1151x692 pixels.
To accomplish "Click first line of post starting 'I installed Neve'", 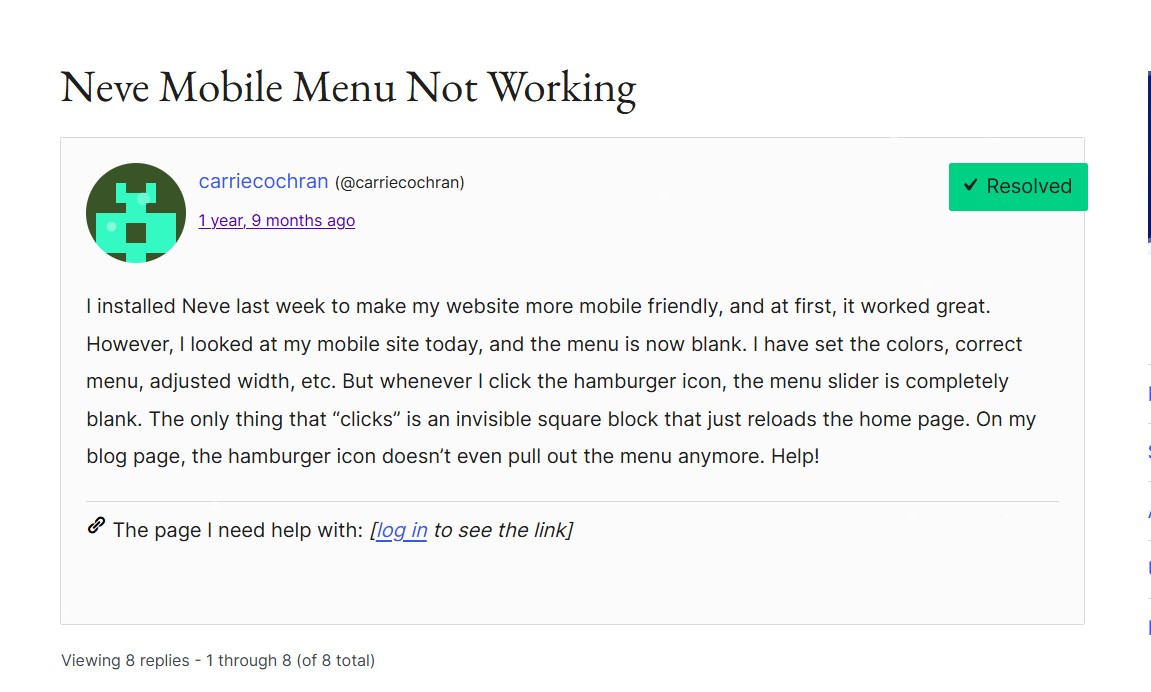I will 538,306.
